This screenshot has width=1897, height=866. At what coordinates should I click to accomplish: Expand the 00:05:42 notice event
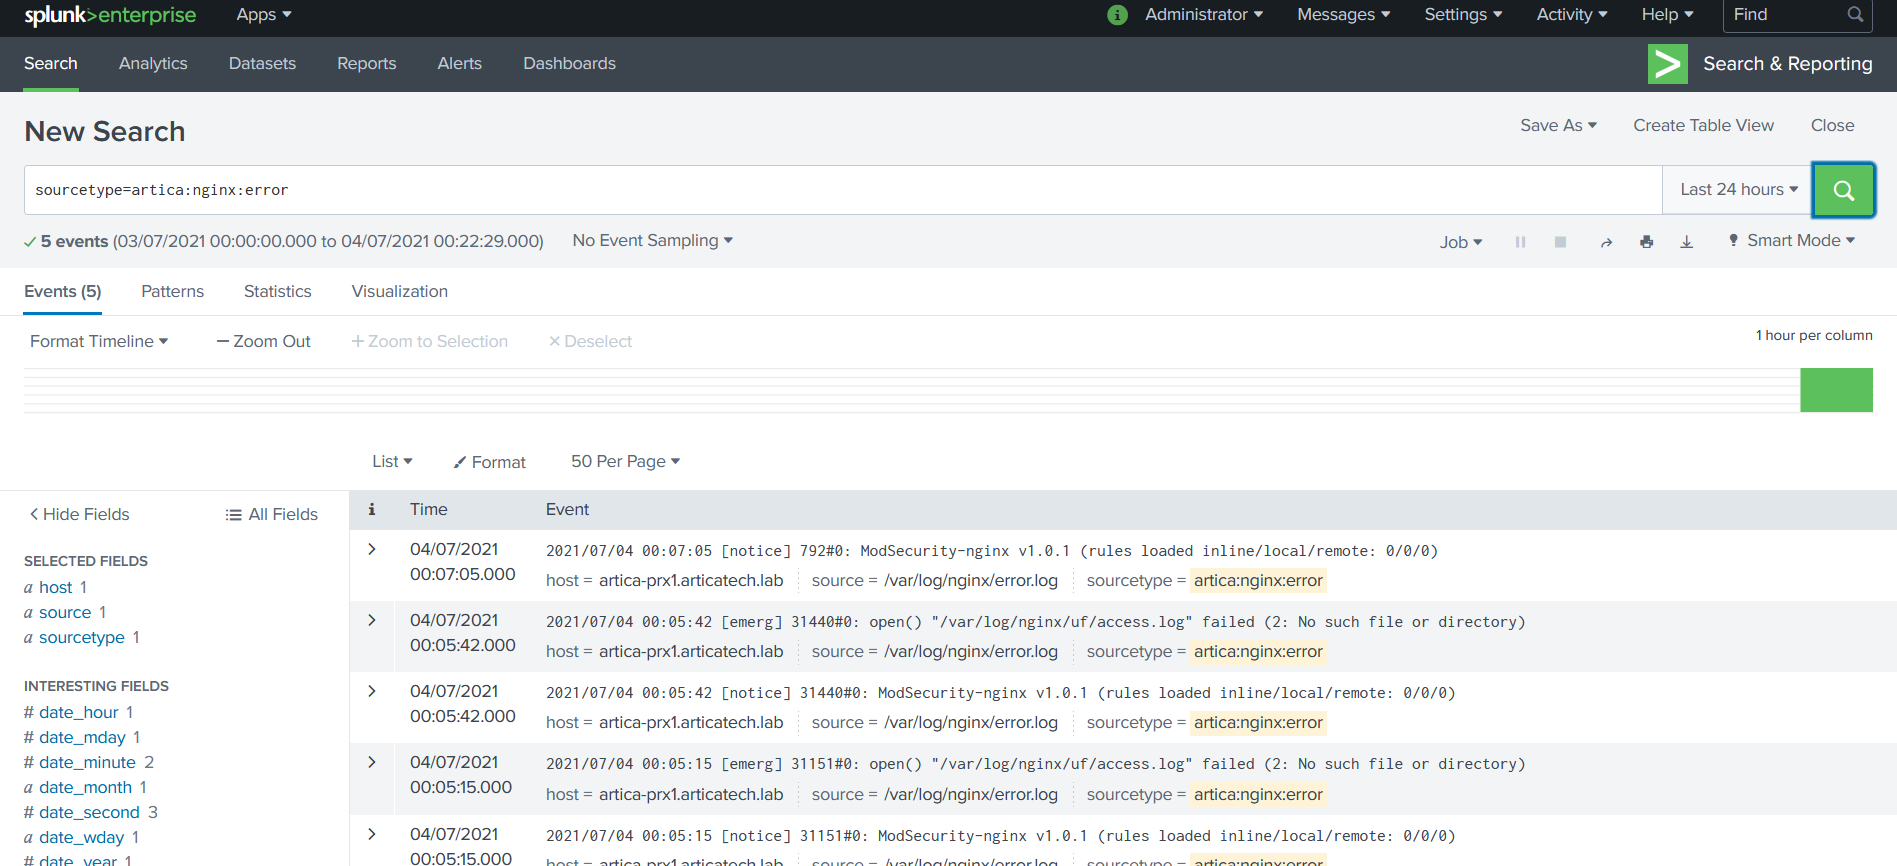click(372, 691)
